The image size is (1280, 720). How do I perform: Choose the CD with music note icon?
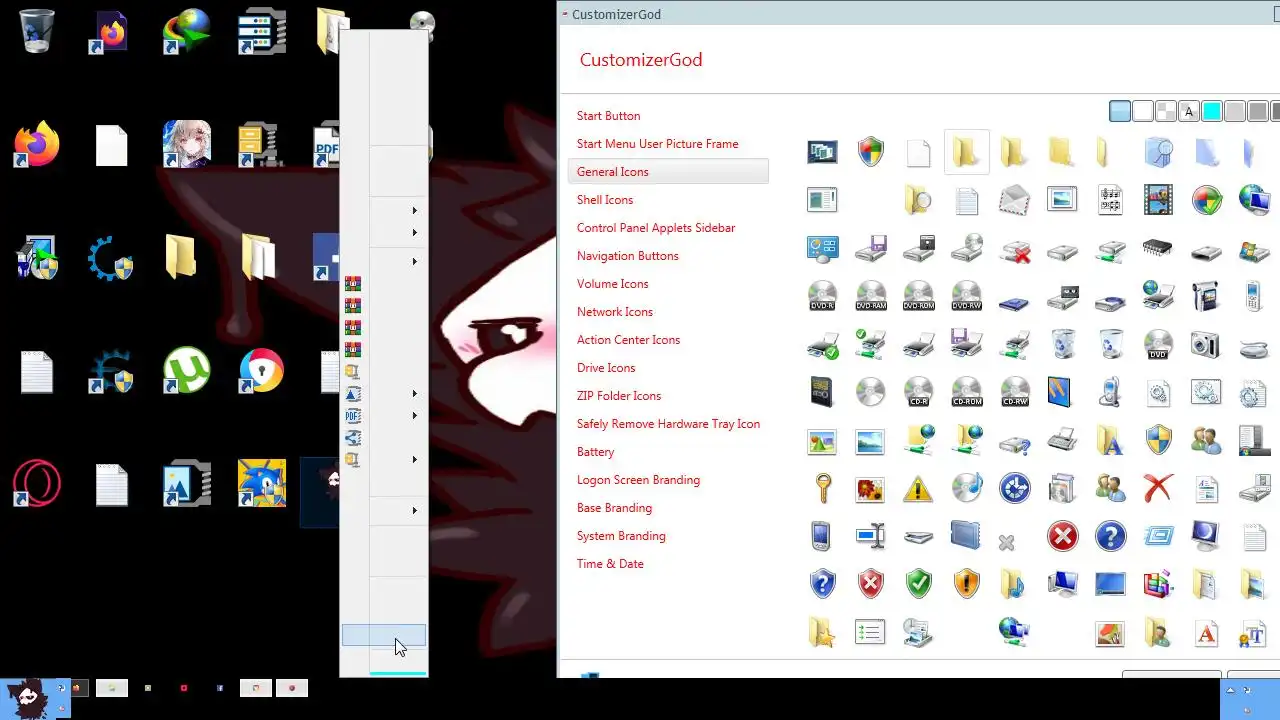(966, 488)
